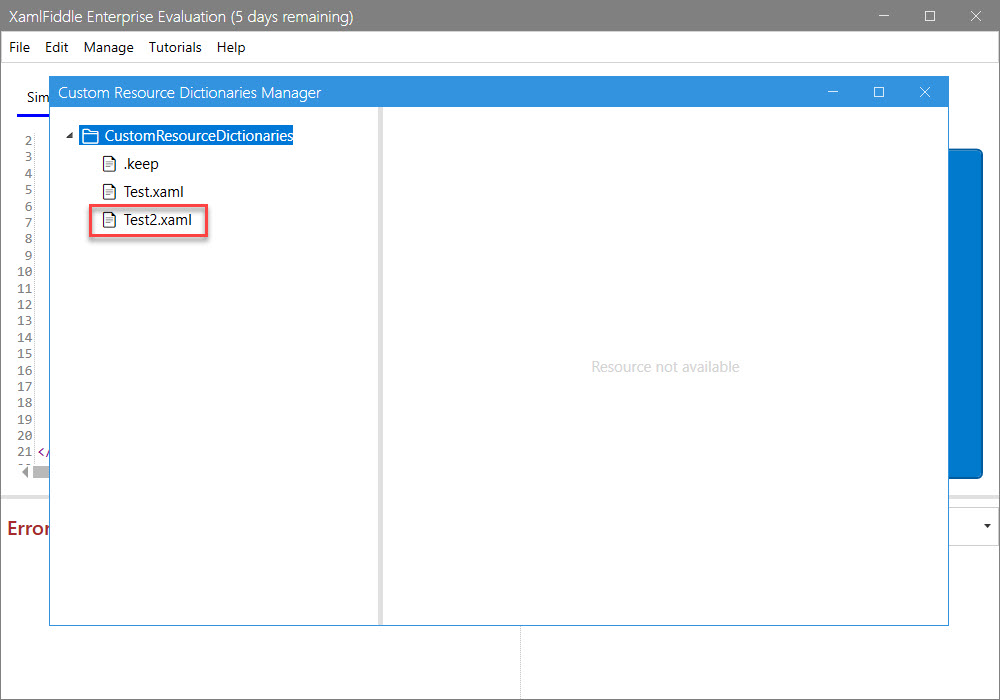The image size is (1000, 700).
Task: Minimize the Custom Resource Dictionaries Manager dialog
Action: pos(833,93)
